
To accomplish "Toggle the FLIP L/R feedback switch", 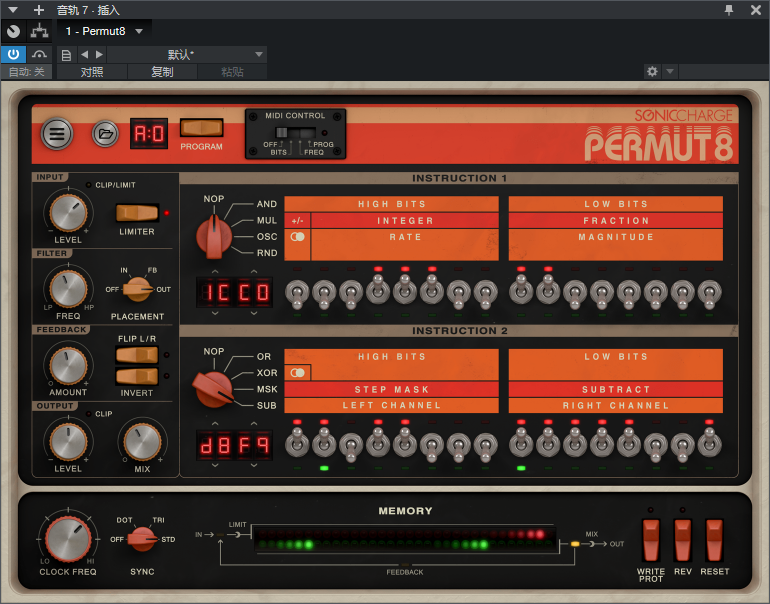I will [137, 355].
